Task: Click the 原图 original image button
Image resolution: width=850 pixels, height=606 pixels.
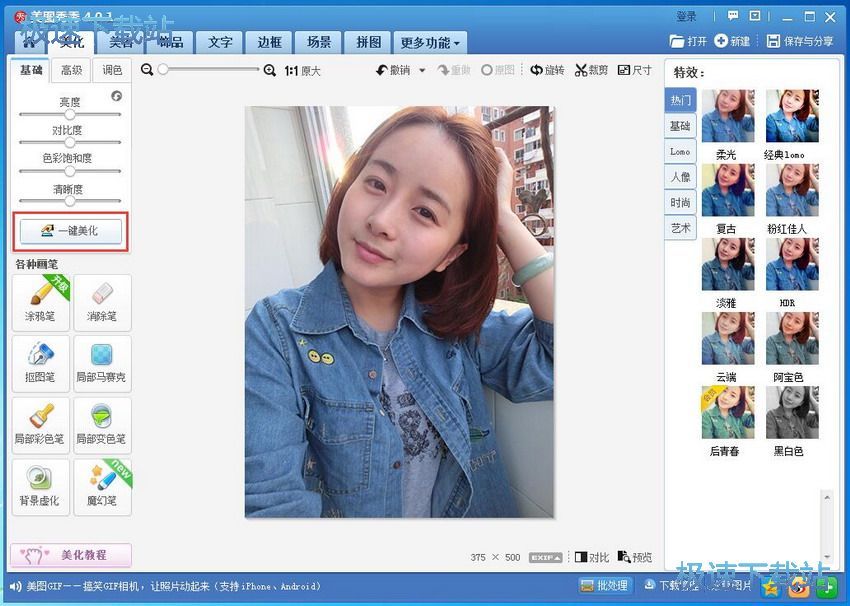Action: tap(497, 70)
